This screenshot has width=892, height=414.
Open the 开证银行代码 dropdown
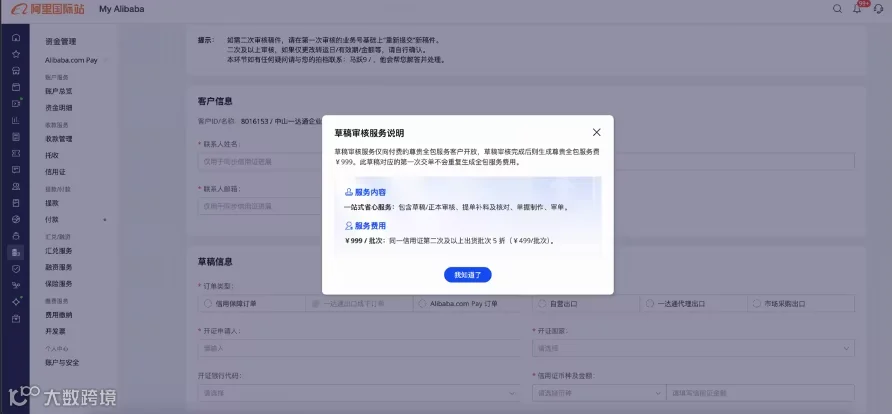359,393
